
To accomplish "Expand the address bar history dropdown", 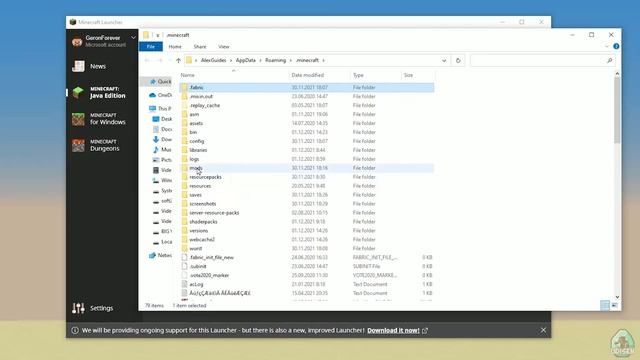I will (x=444, y=60).
